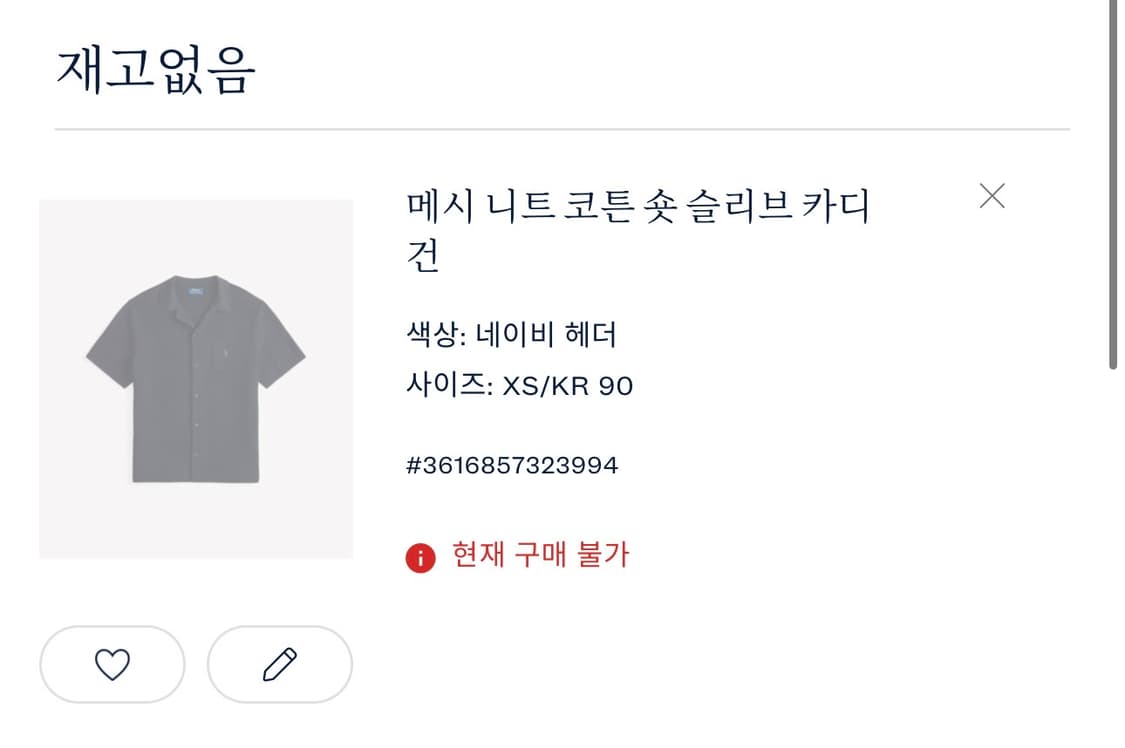
Task: Click the 현재 구매 불가 warning text
Action: [540, 555]
